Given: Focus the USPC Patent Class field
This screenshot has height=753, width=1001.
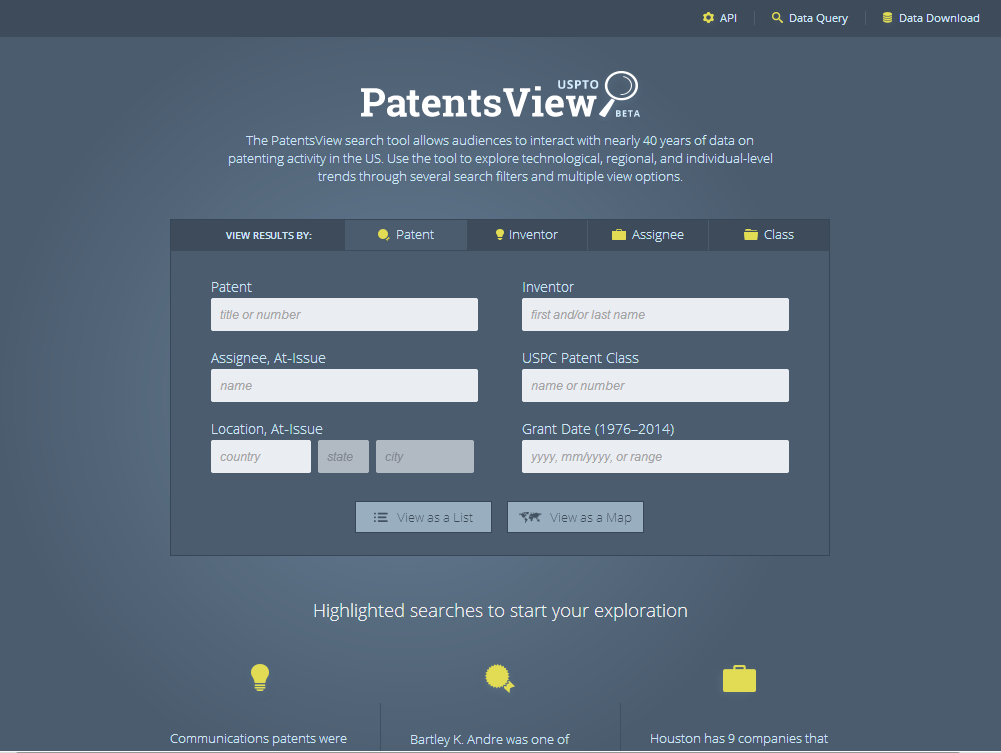Looking at the screenshot, I should [x=655, y=386].
